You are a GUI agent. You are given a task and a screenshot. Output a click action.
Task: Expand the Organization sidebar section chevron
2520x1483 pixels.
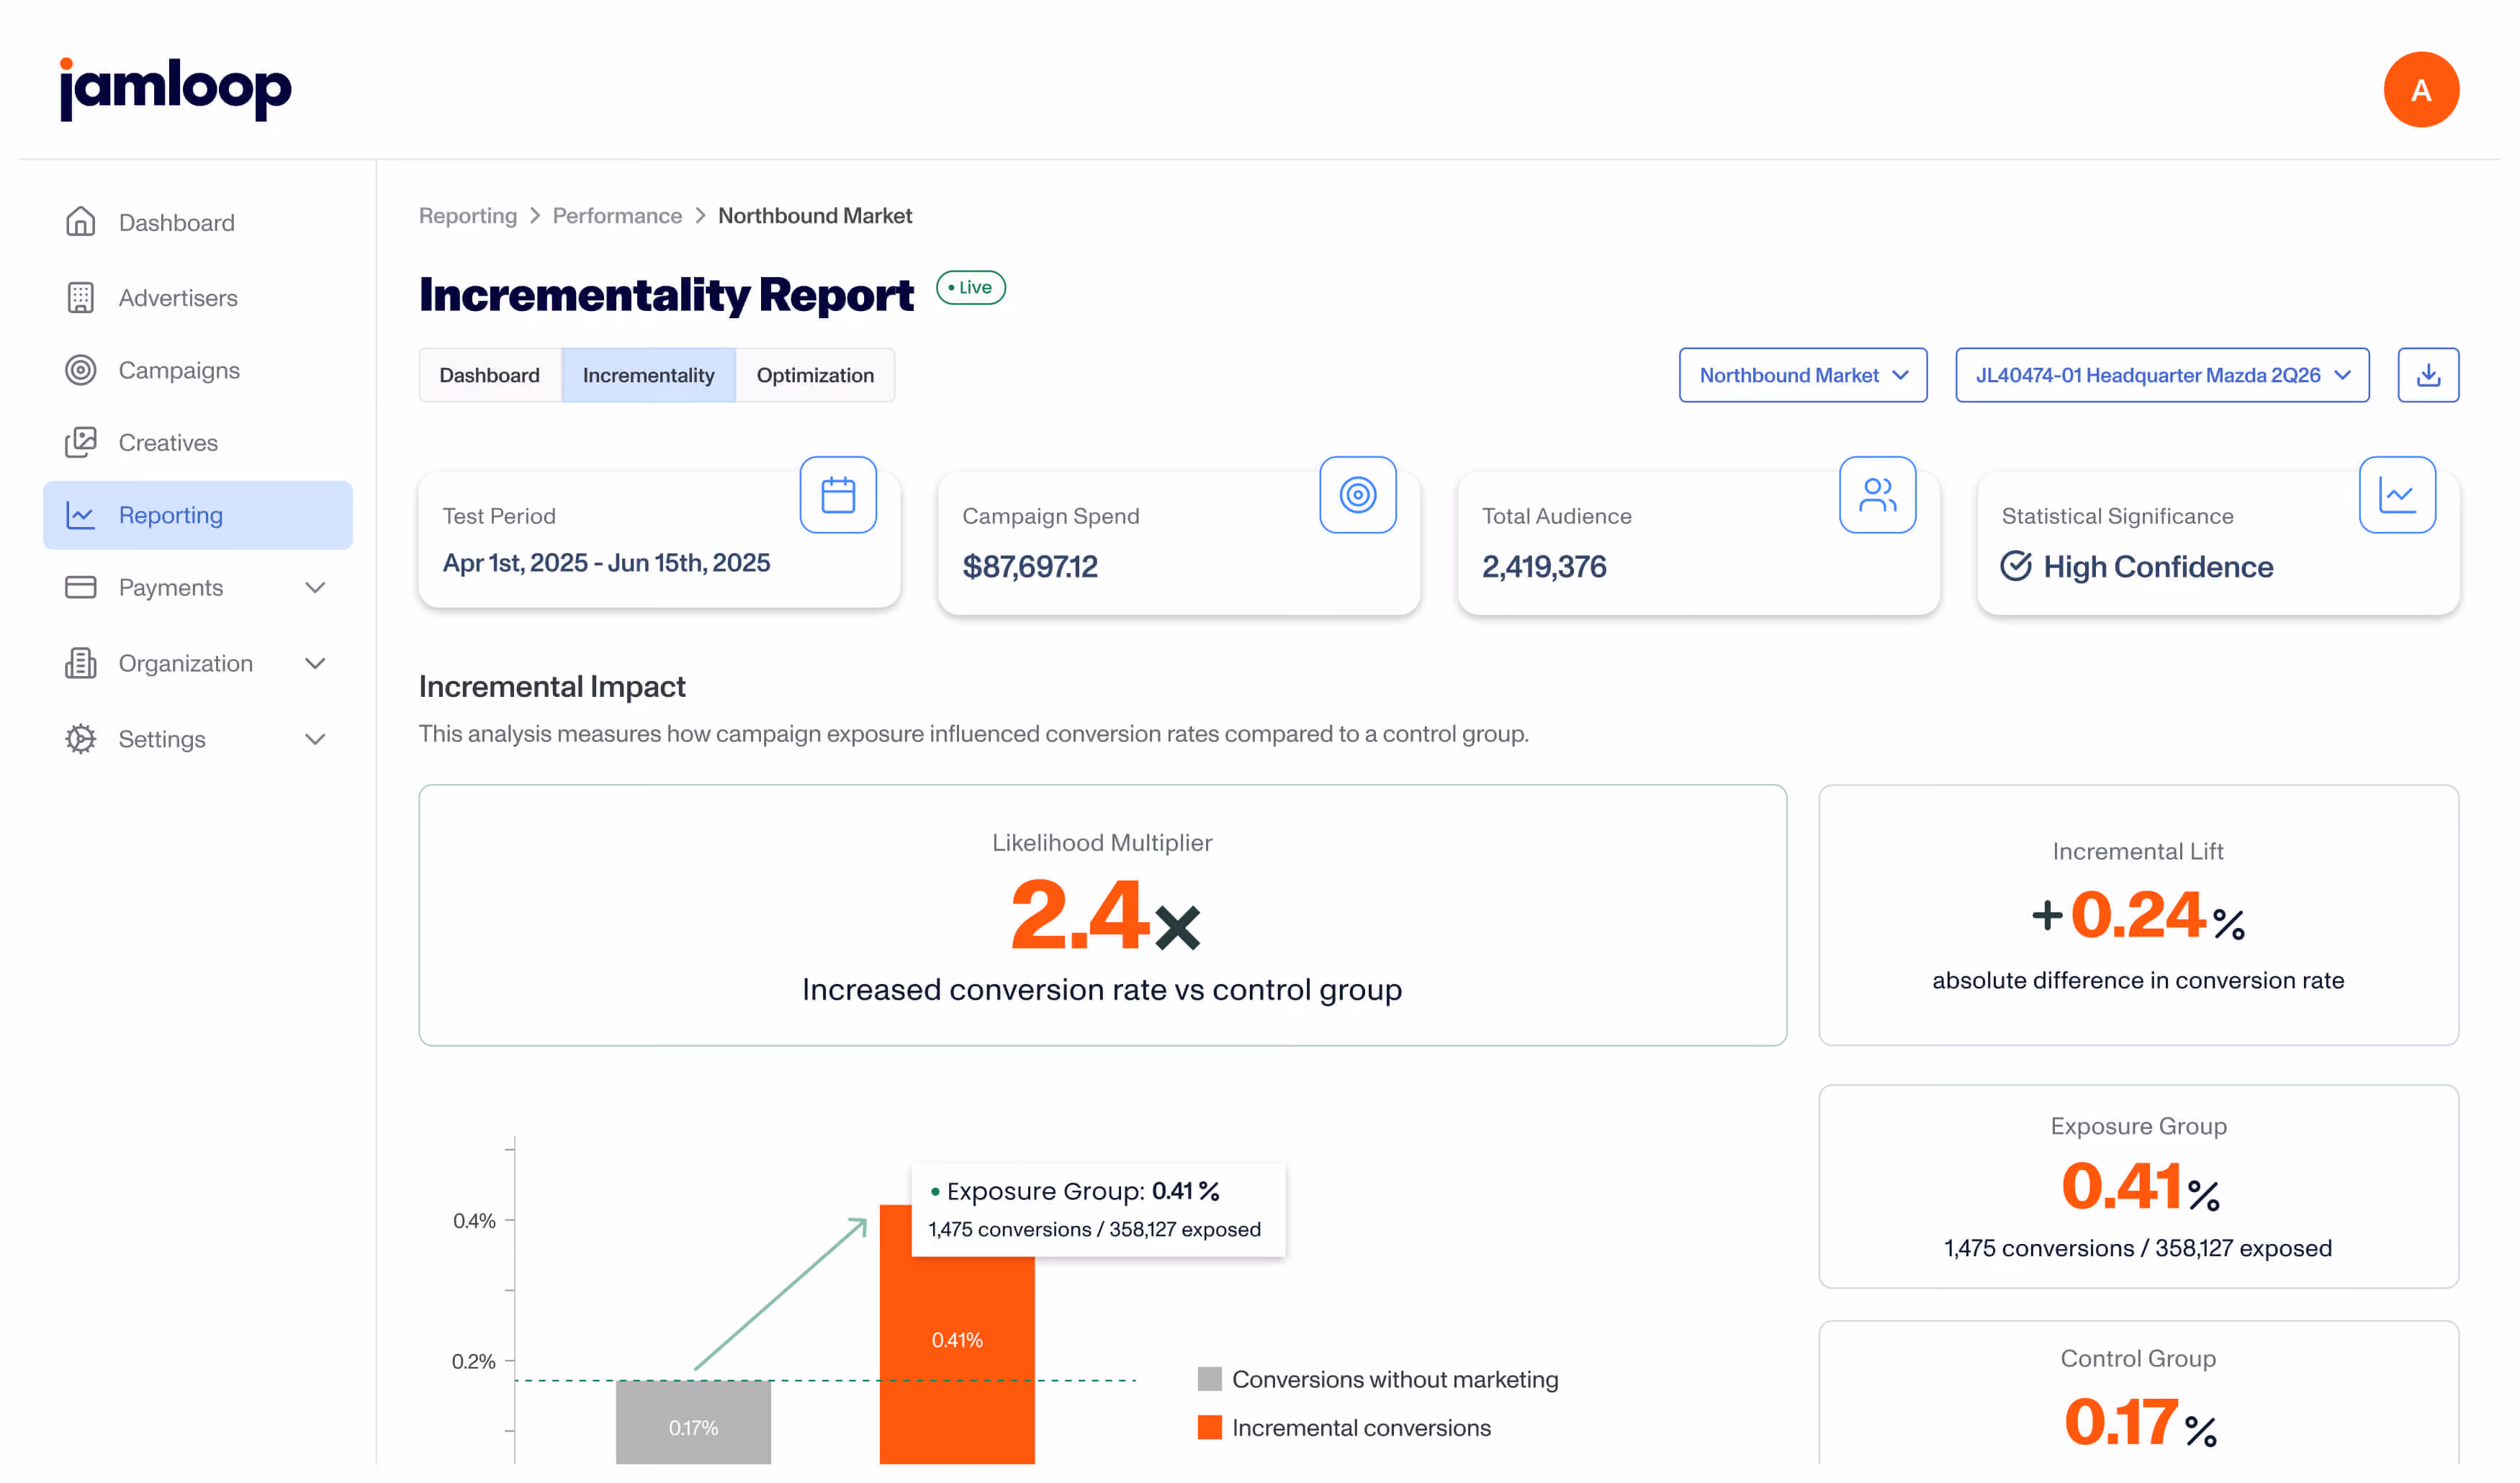tap(315, 664)
